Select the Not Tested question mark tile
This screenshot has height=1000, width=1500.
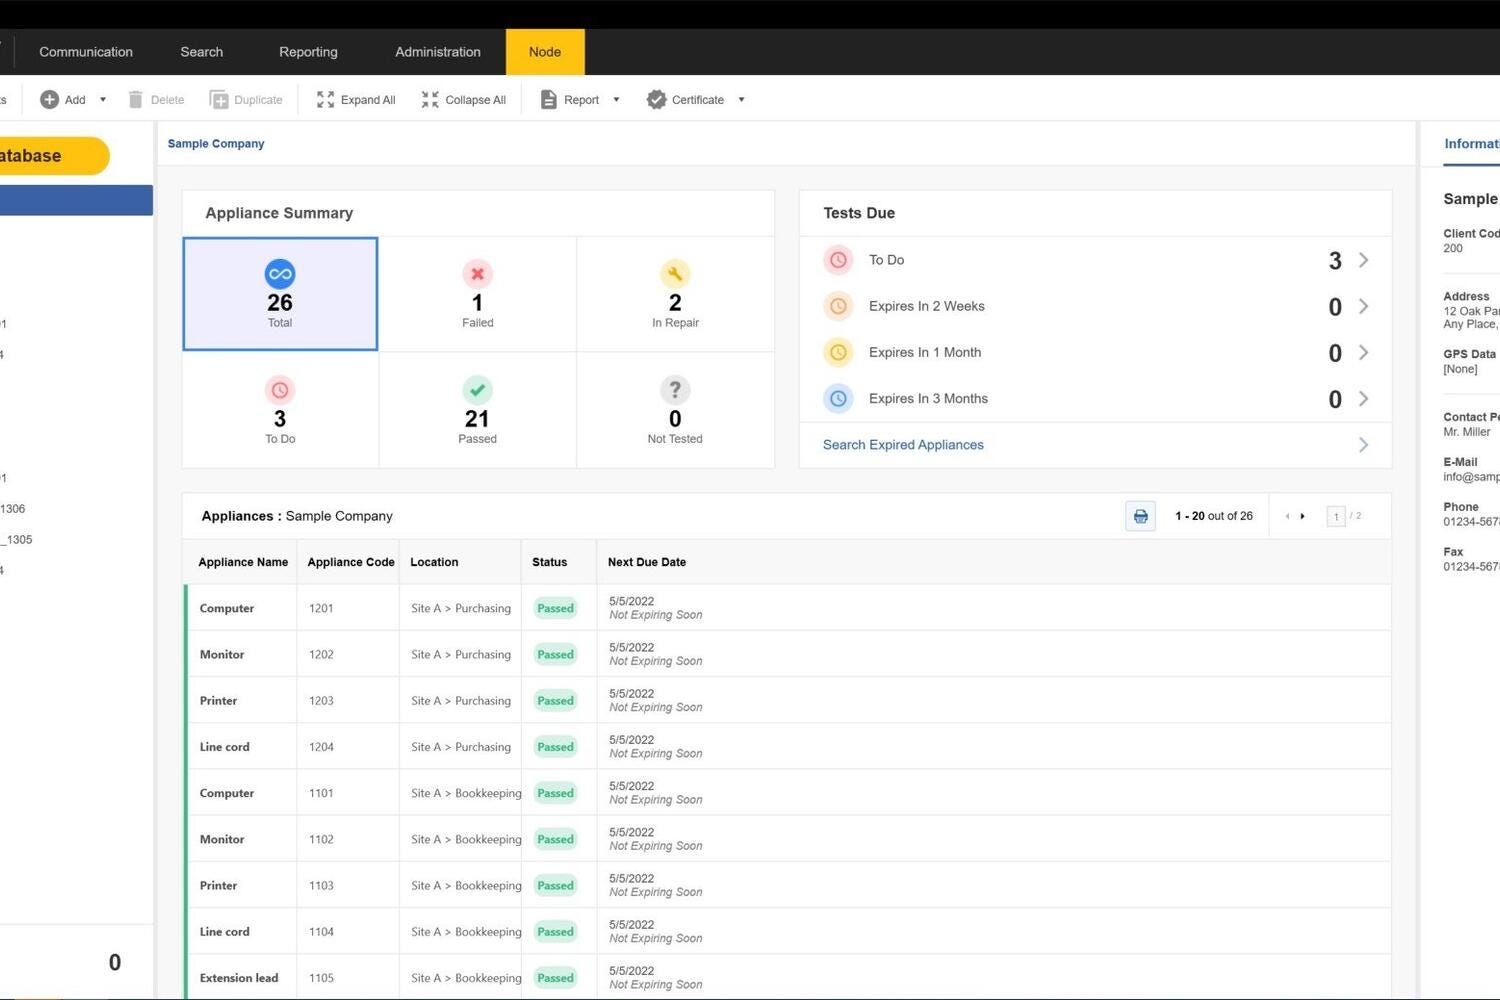pyautogui.click(x=675, y=410)
